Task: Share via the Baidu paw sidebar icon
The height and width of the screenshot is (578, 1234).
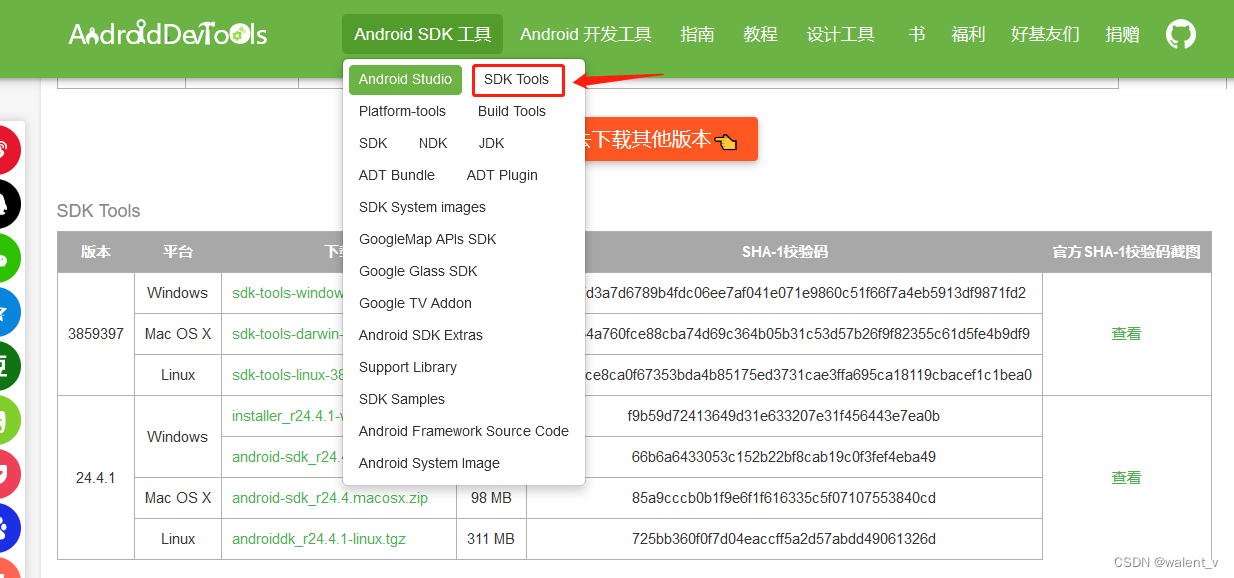Action: pyautogui.click(x=5, y=527)
